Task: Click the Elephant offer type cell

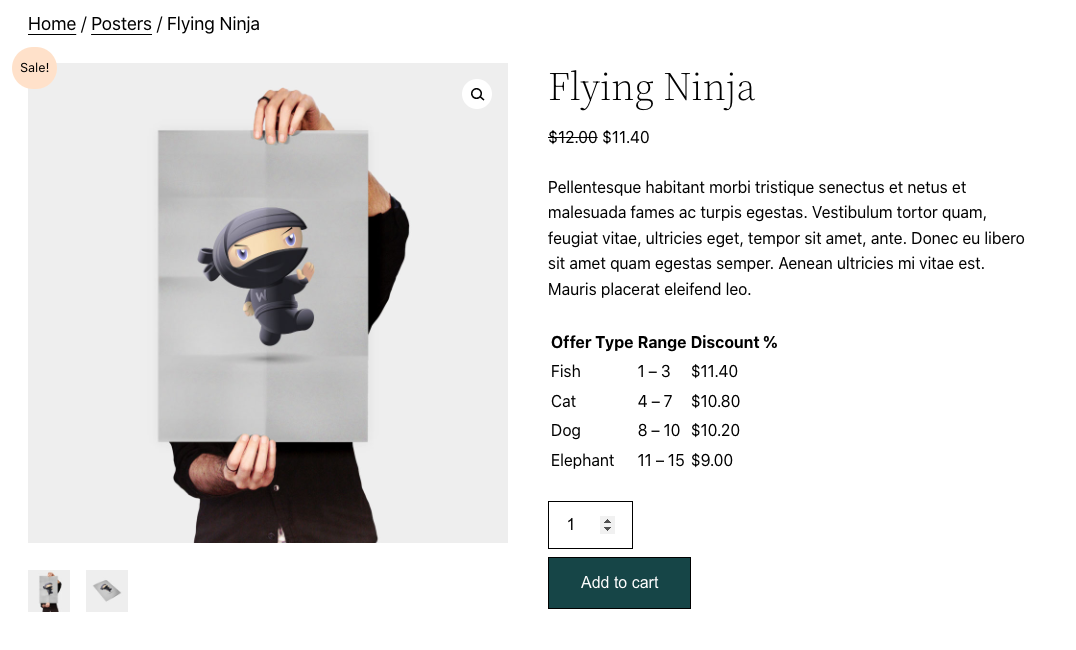Action: pyautogui.click(x=582, y=461)
